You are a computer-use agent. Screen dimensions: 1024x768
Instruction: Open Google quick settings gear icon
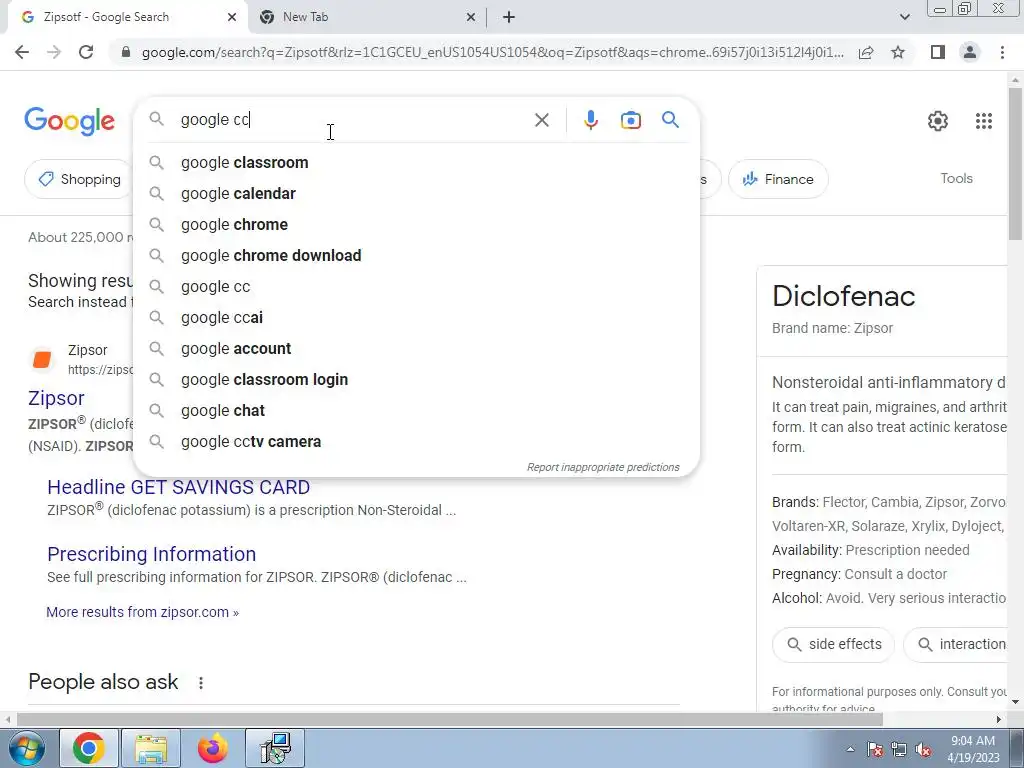click(937, 121)
